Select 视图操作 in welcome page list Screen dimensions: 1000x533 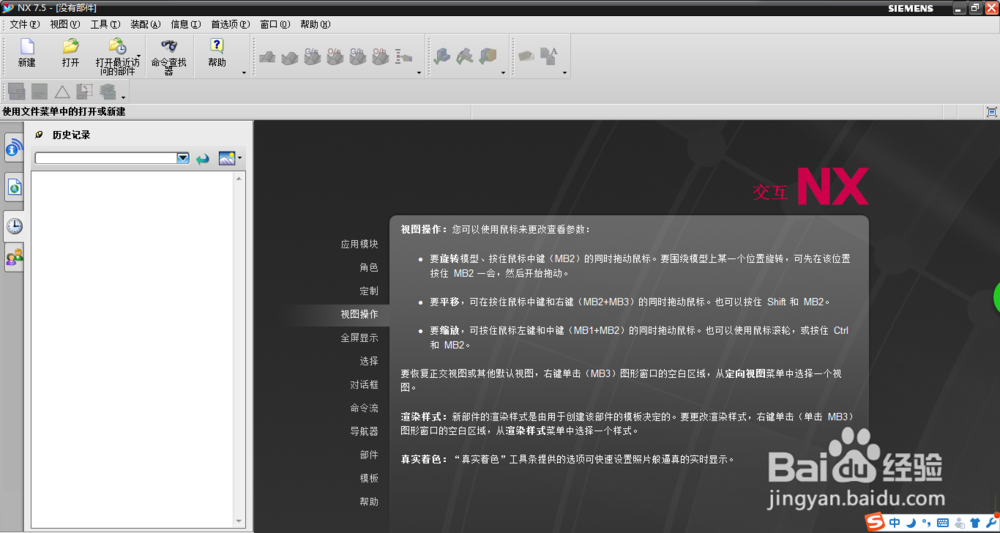359,314
